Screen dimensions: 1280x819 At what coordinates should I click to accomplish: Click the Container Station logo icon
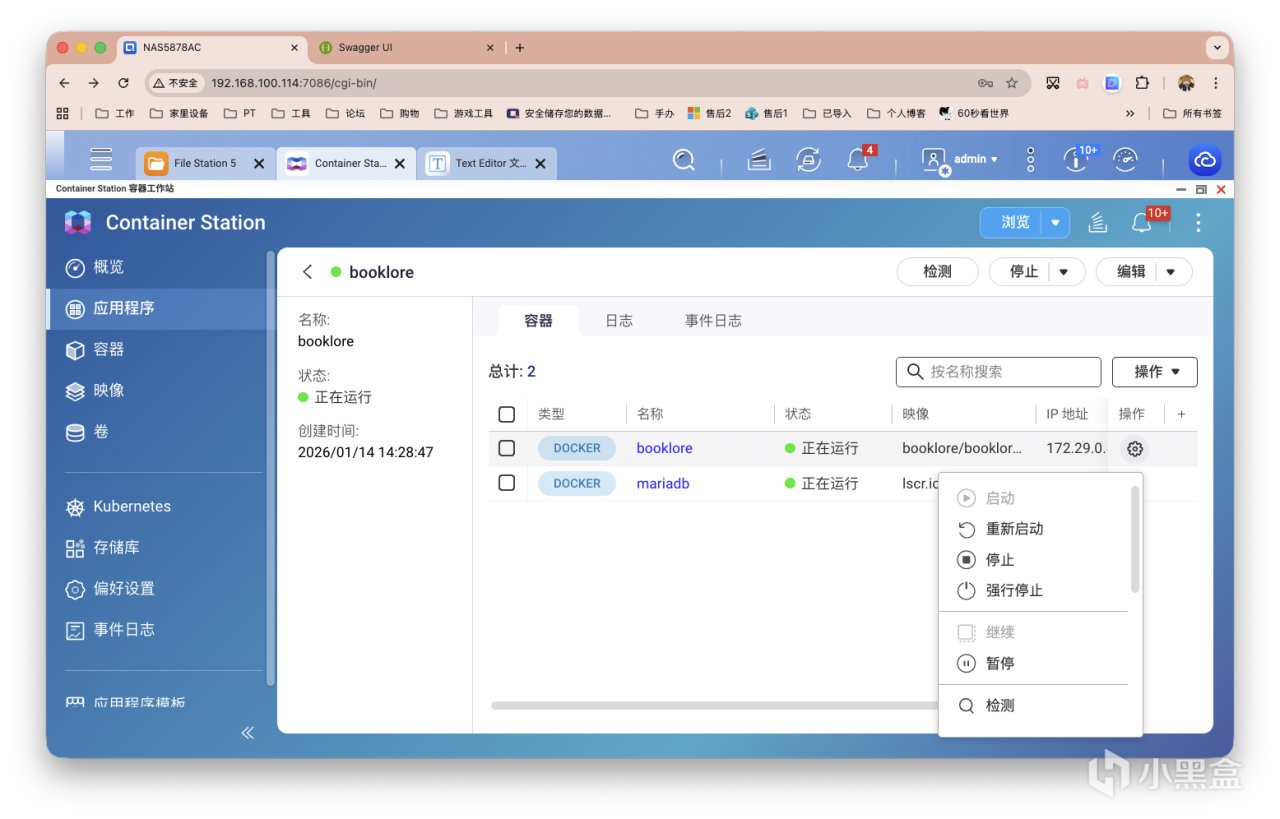(78, 222)
